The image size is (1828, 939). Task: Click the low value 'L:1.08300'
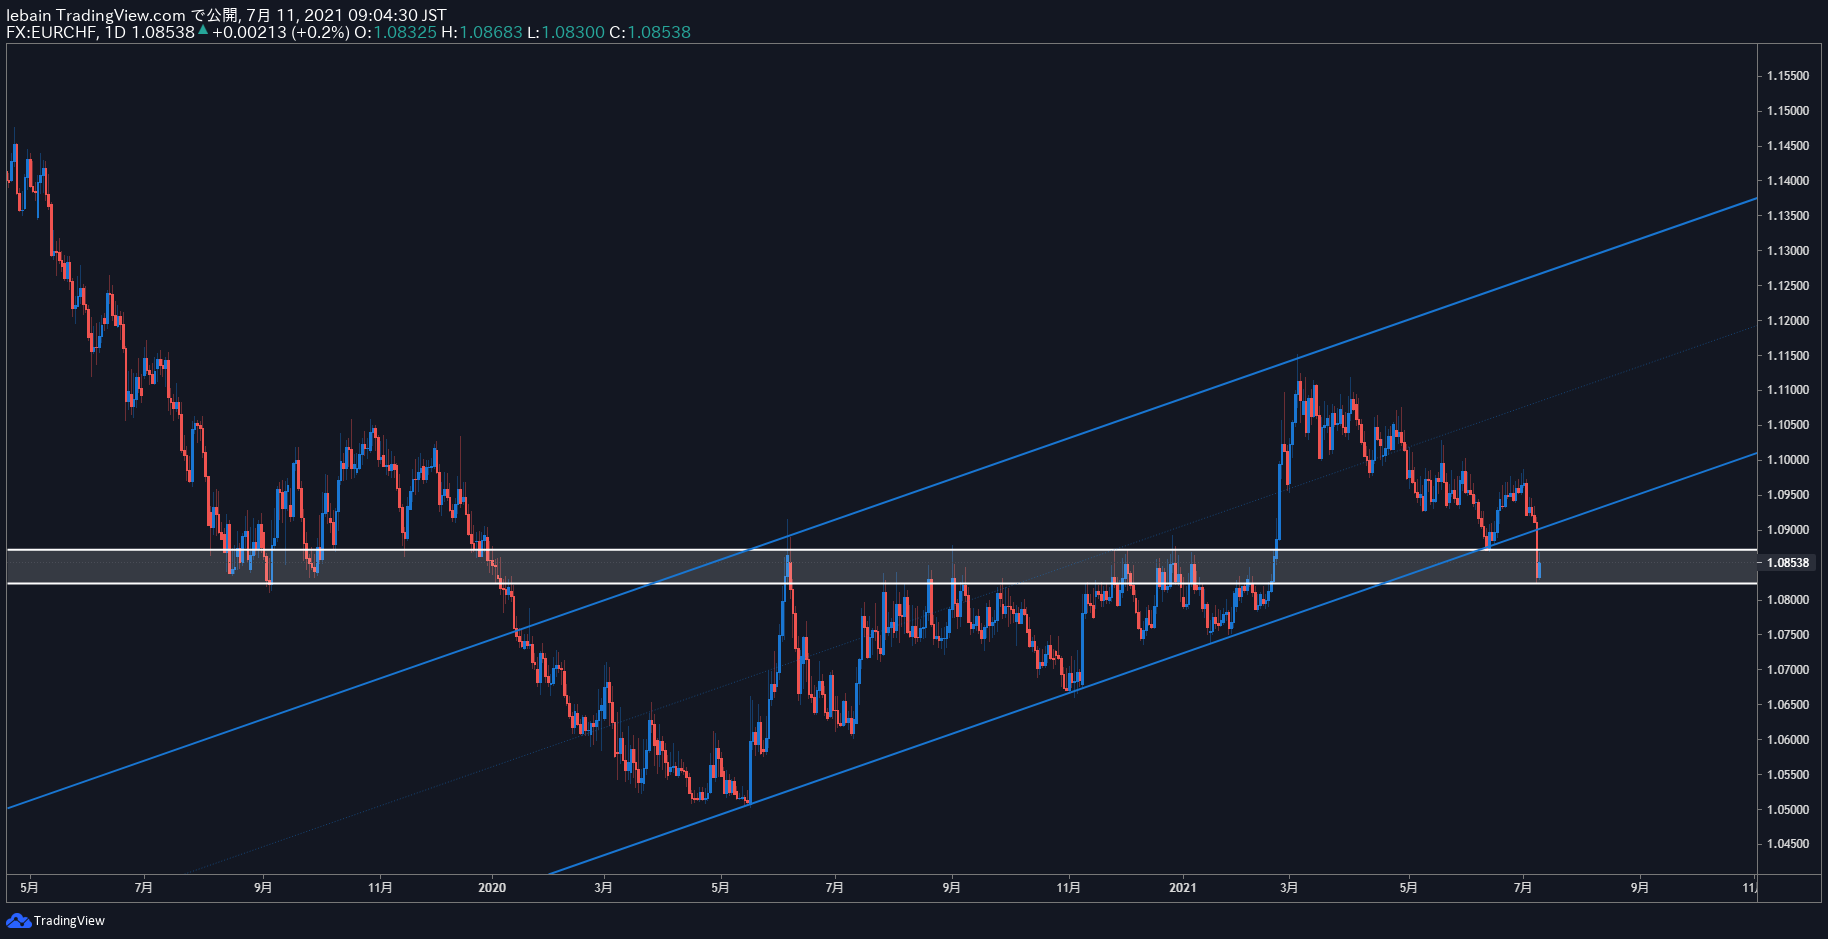[x=566, y=32]
